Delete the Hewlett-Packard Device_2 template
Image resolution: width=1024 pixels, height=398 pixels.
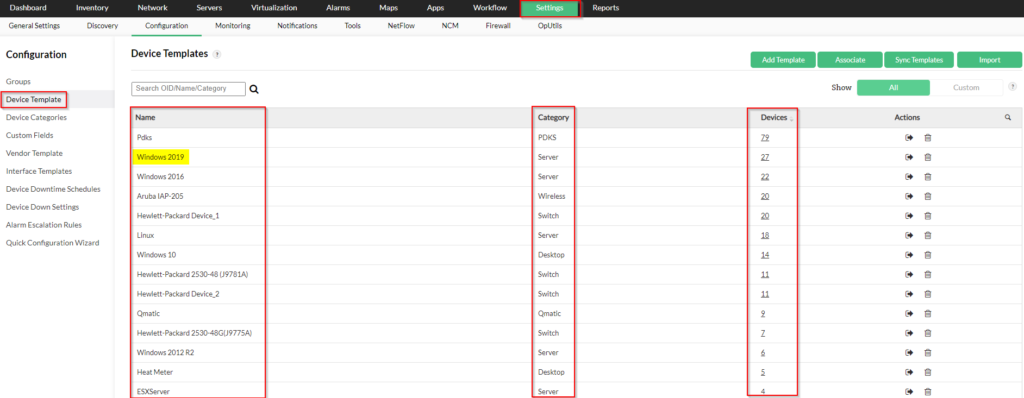click(927, 294)
